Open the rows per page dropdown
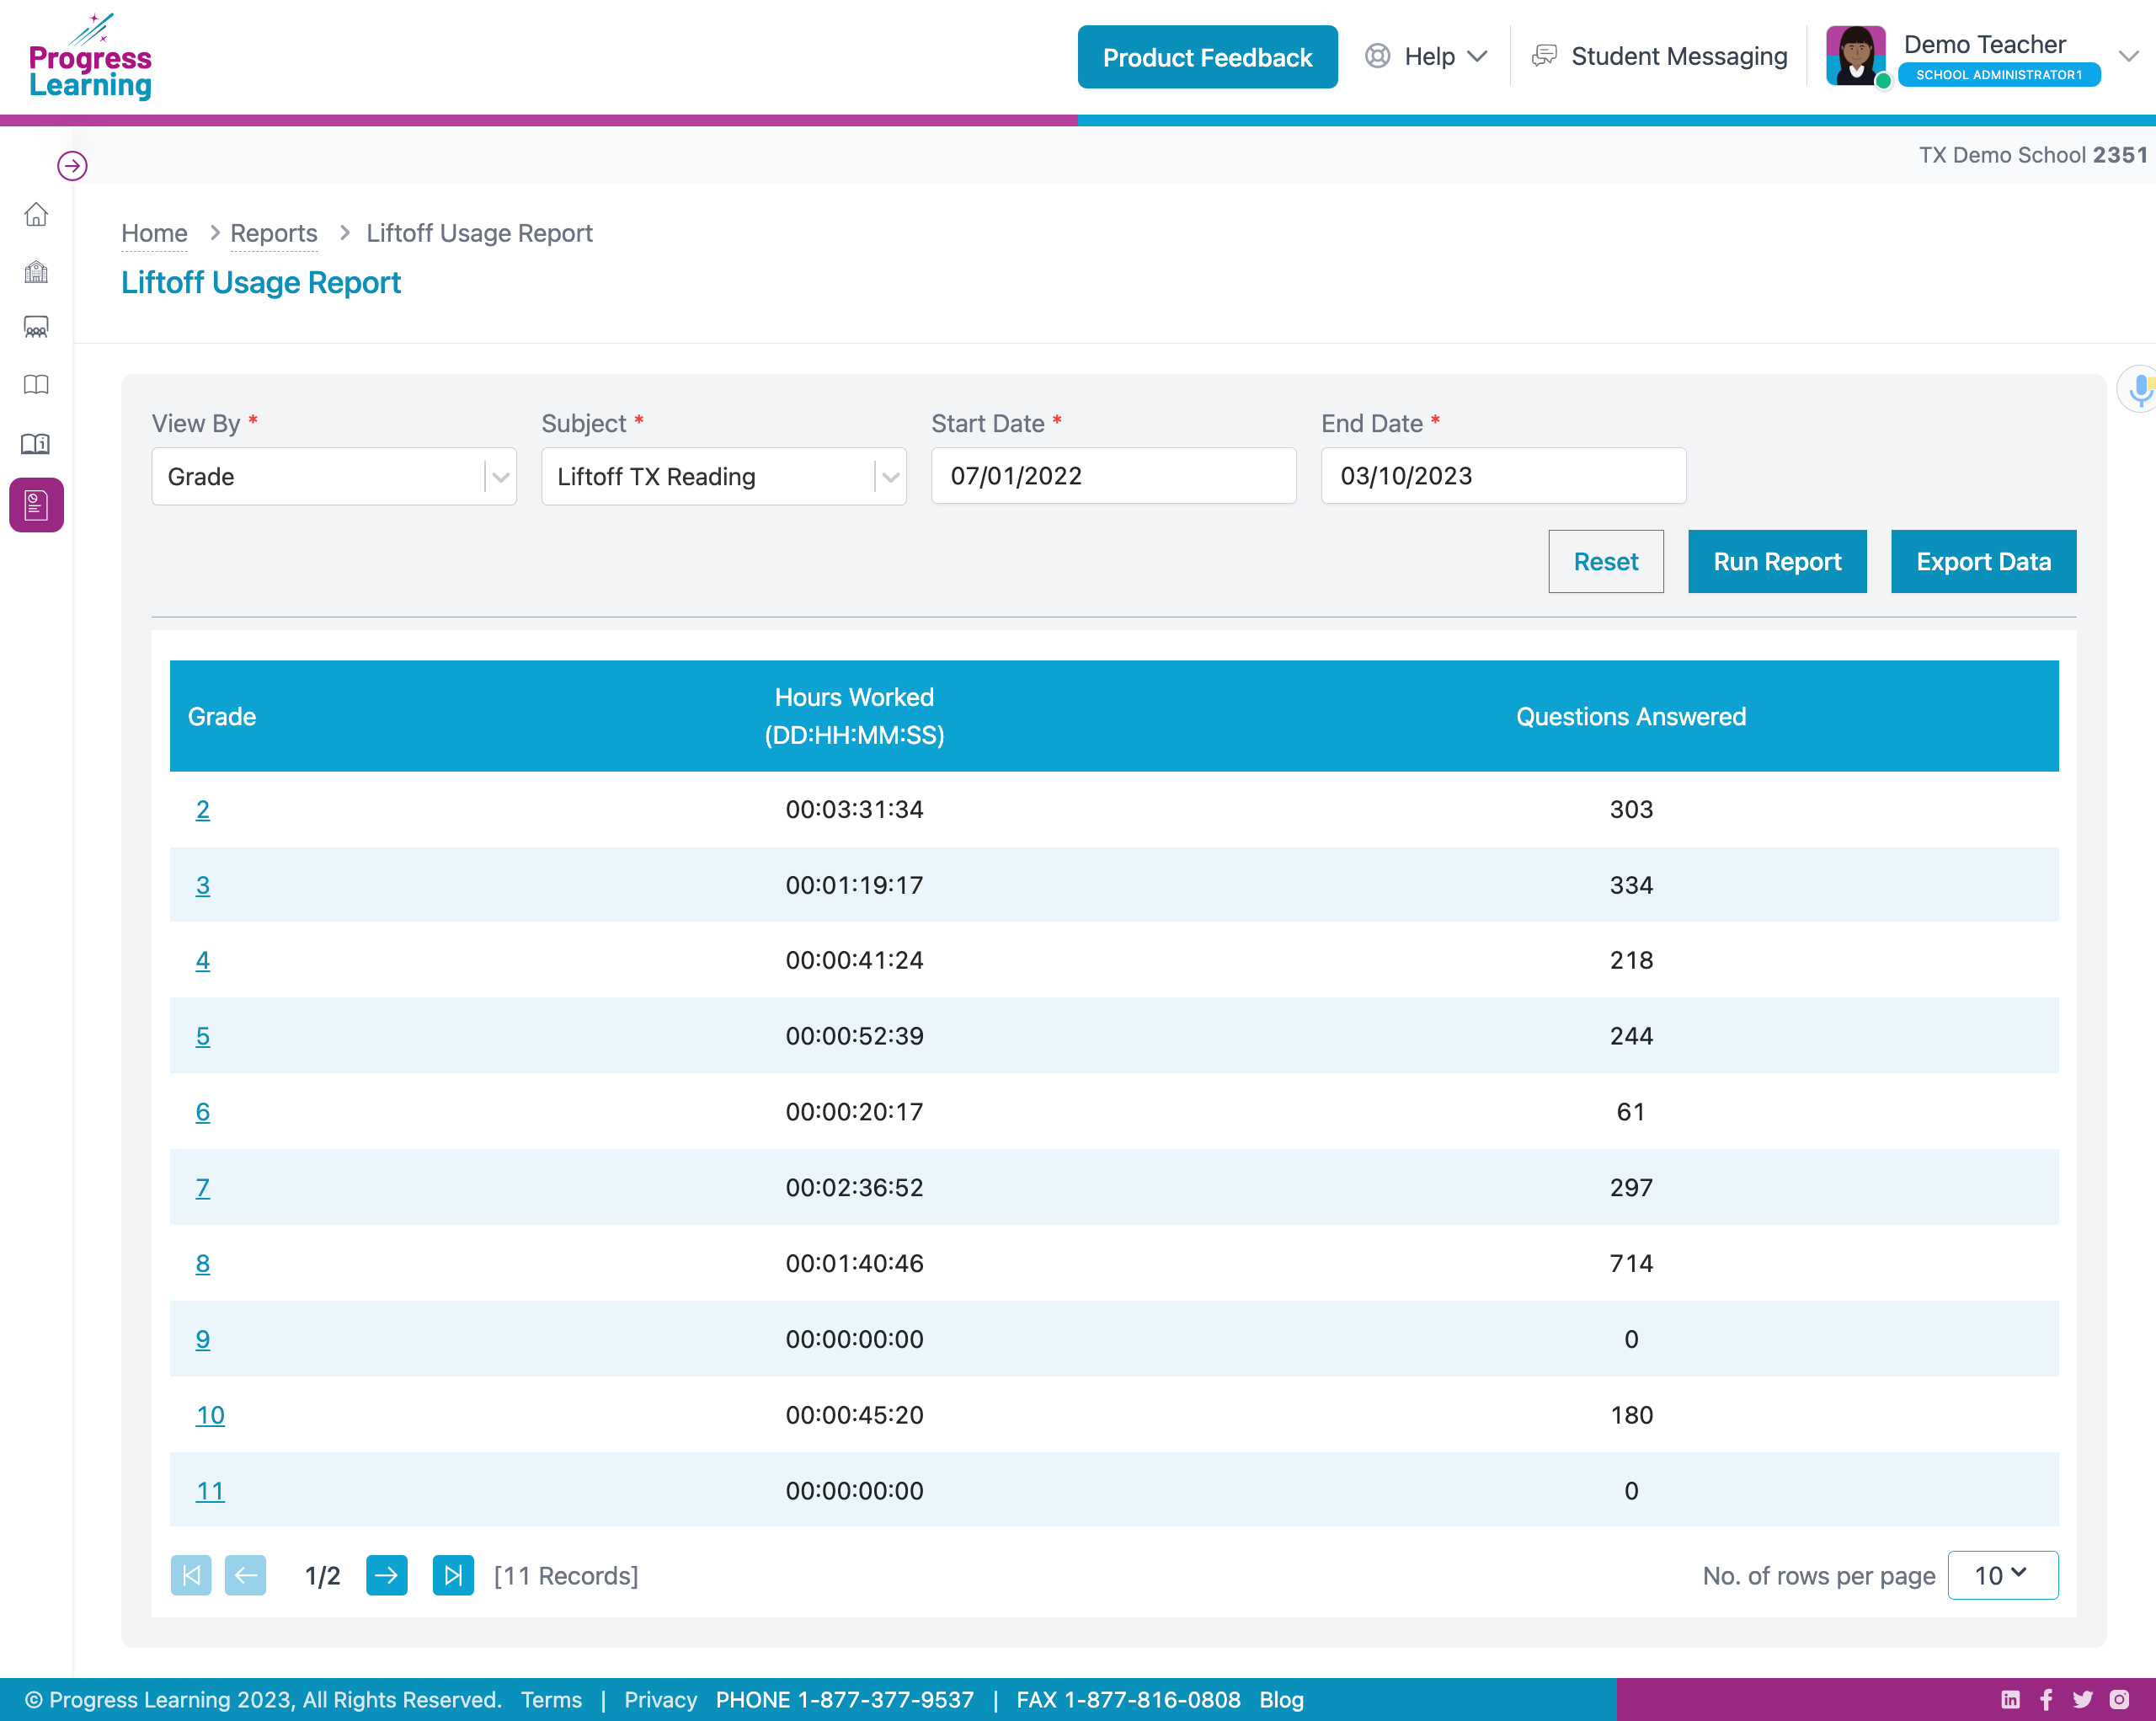Viewport: 2156px width, 1721px height. [x=2003, y=1575]
